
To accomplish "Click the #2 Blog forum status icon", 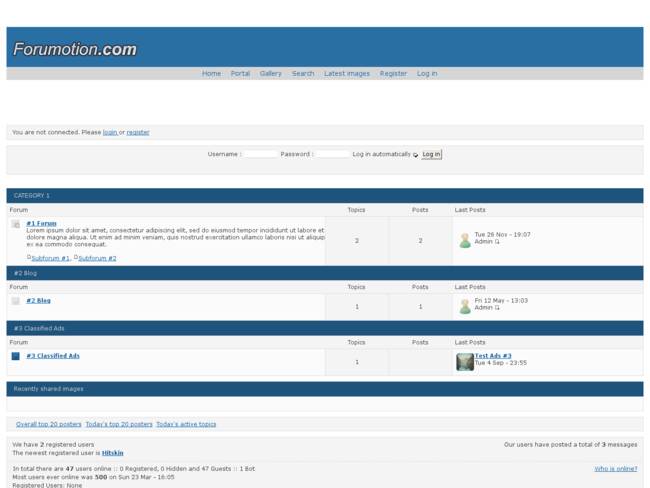I will click(16, 300).
